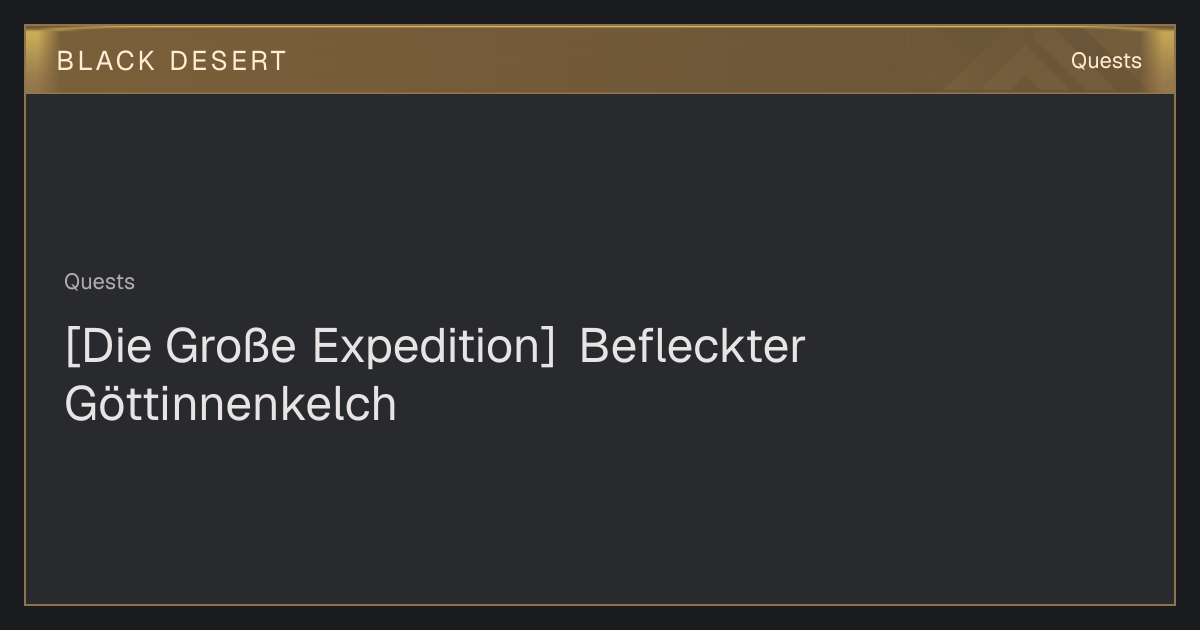
Task: Select the Quests breadcrumb above the title
Action: coord(99,282)
